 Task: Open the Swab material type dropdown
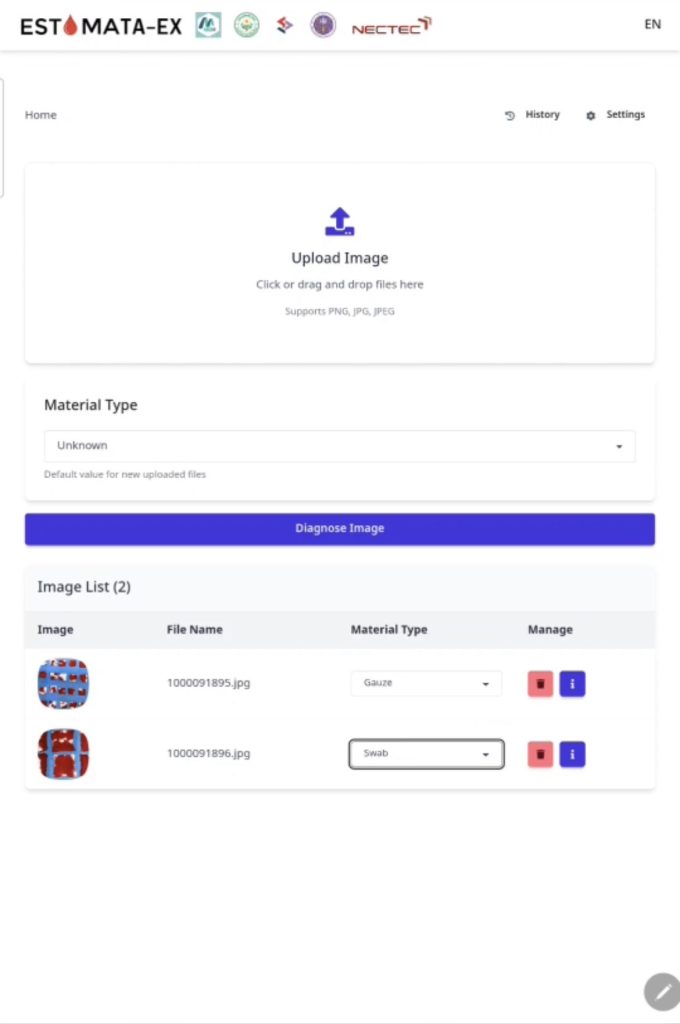pos(426,754)
